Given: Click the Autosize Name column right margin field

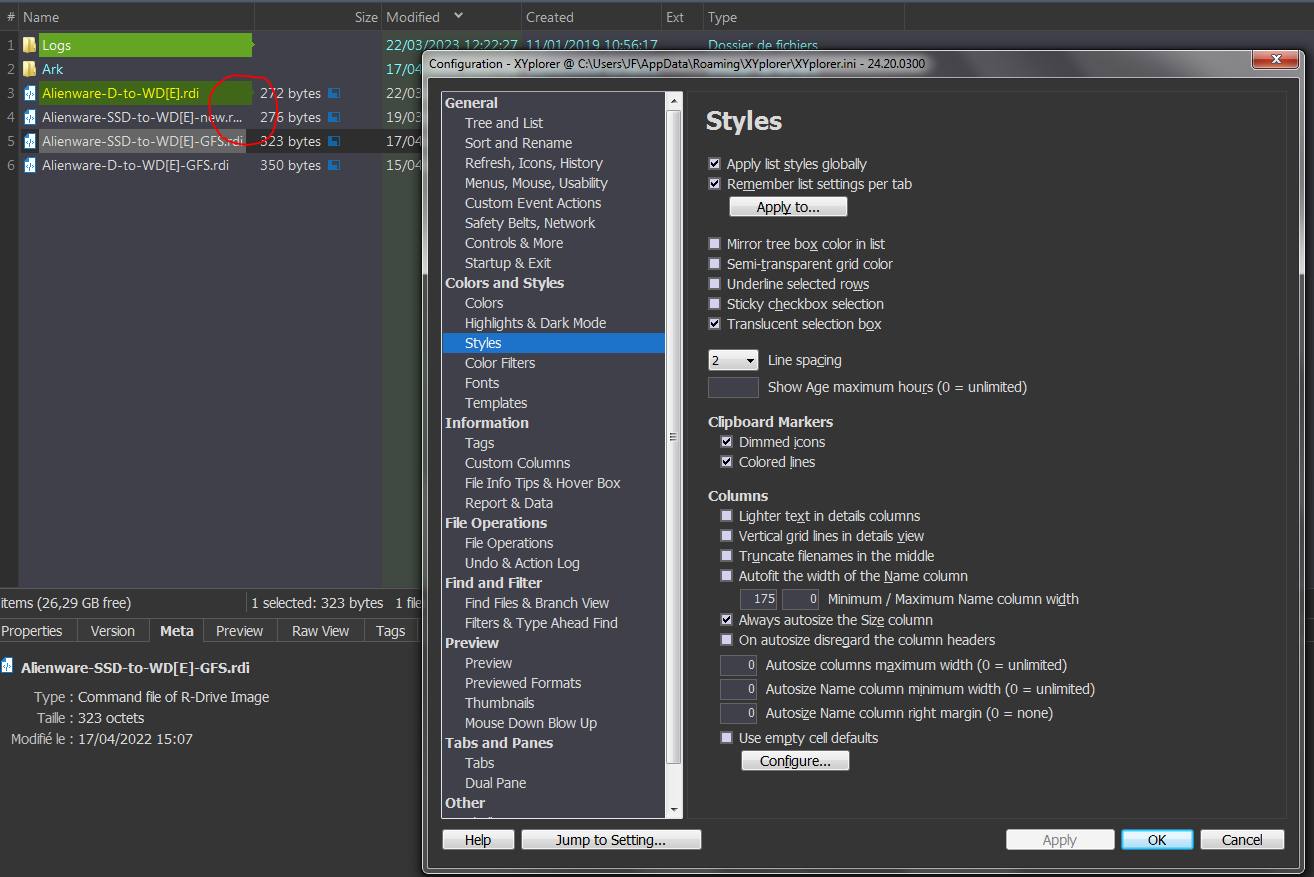Looking at the screenshot, I should (739, 713).
